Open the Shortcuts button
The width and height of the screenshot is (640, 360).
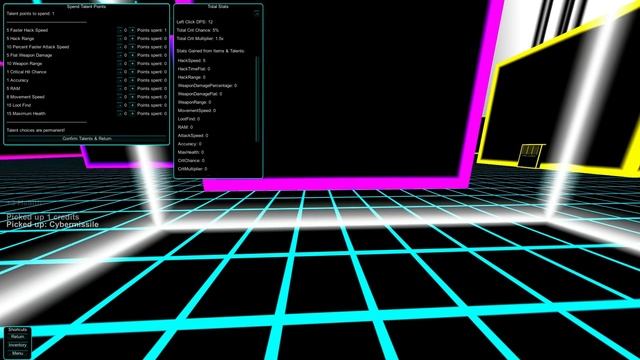[x=18, y=330]
